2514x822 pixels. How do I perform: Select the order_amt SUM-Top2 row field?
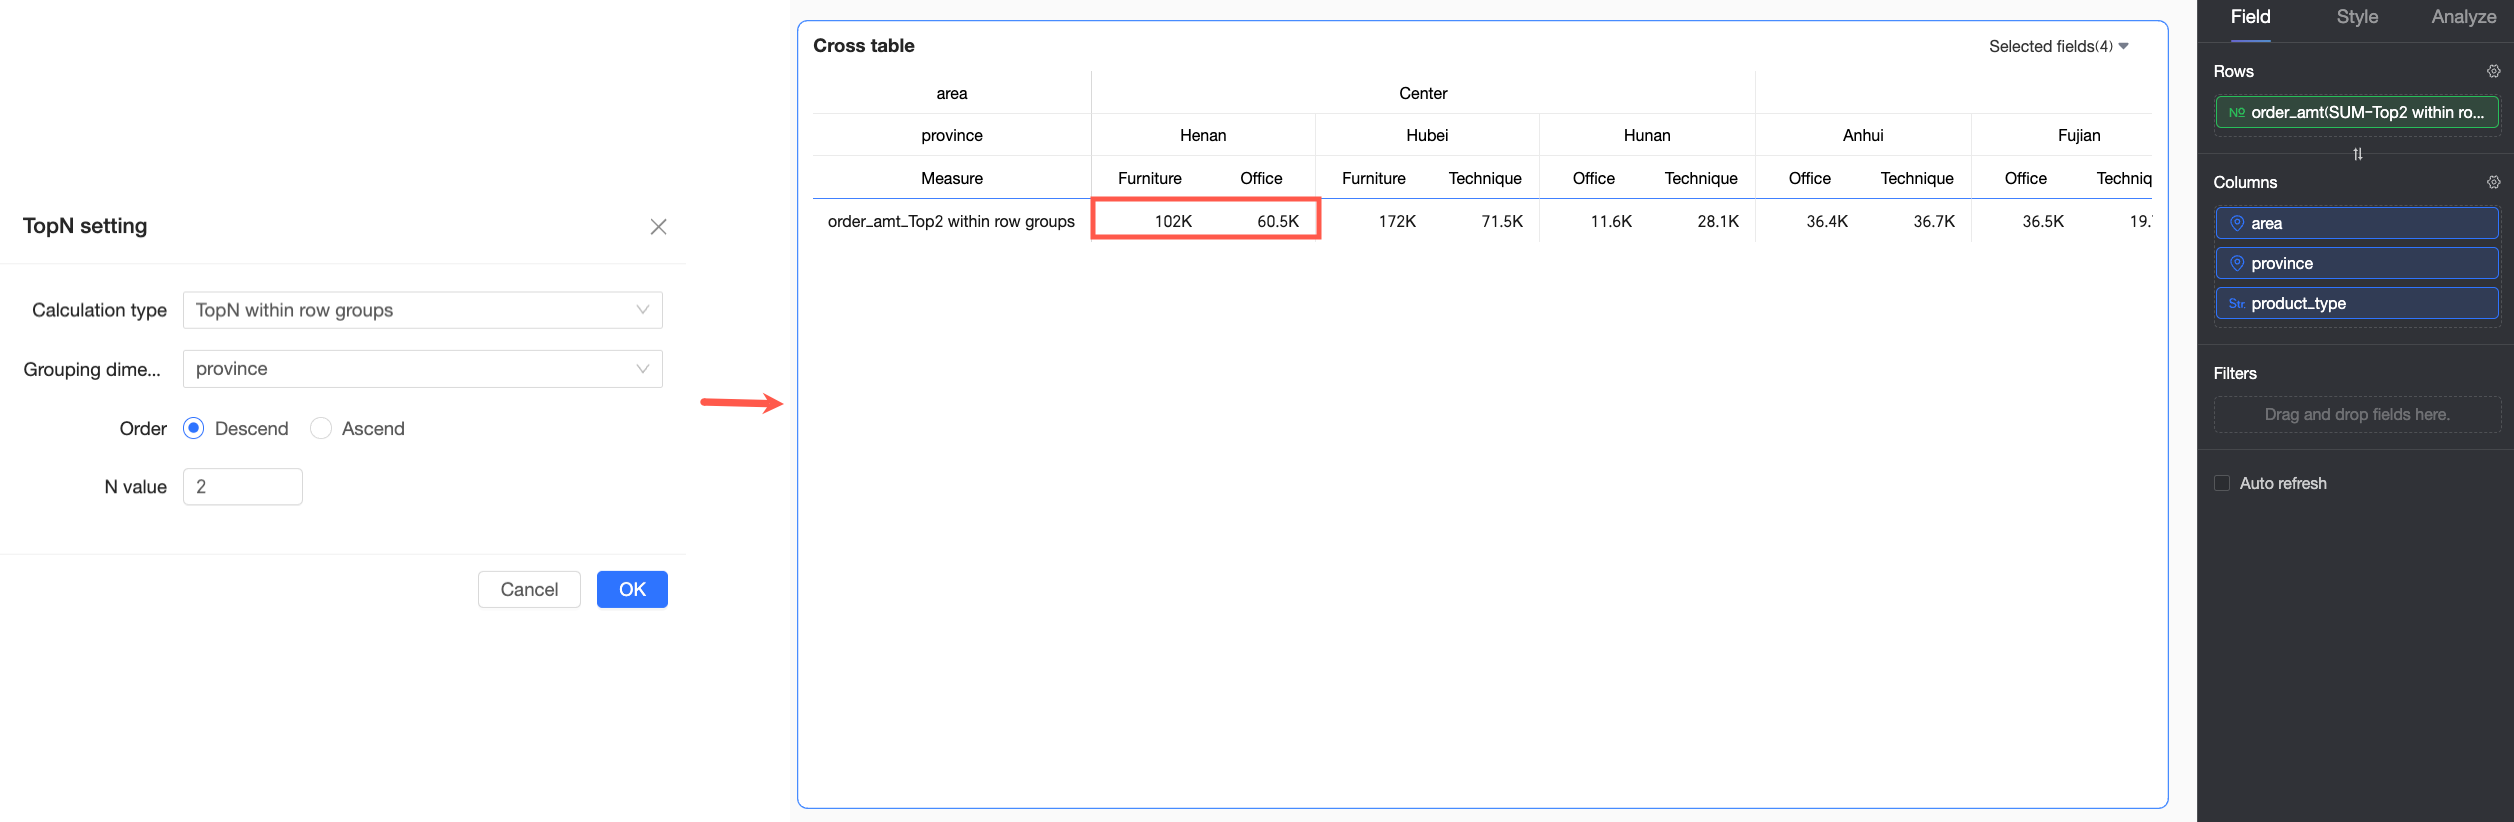[2357, 112]
